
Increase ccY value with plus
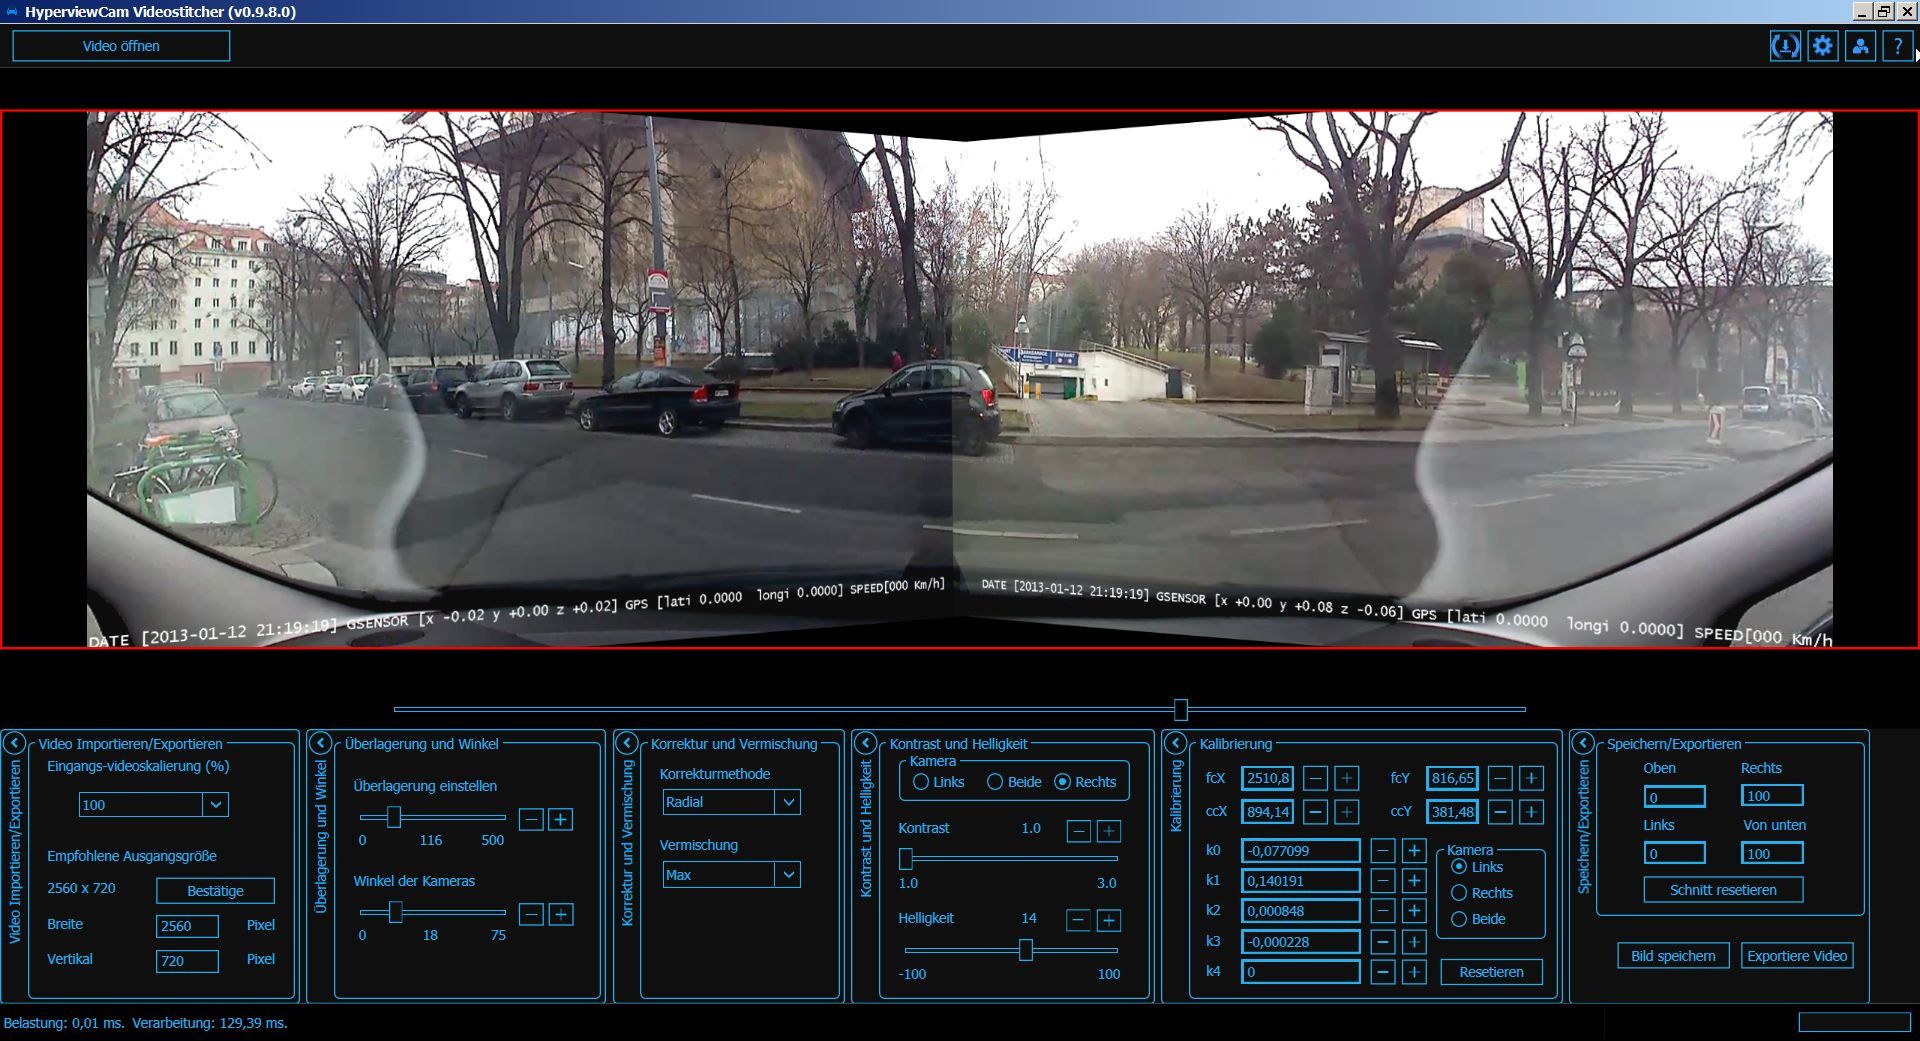[x=1531, y=812]
